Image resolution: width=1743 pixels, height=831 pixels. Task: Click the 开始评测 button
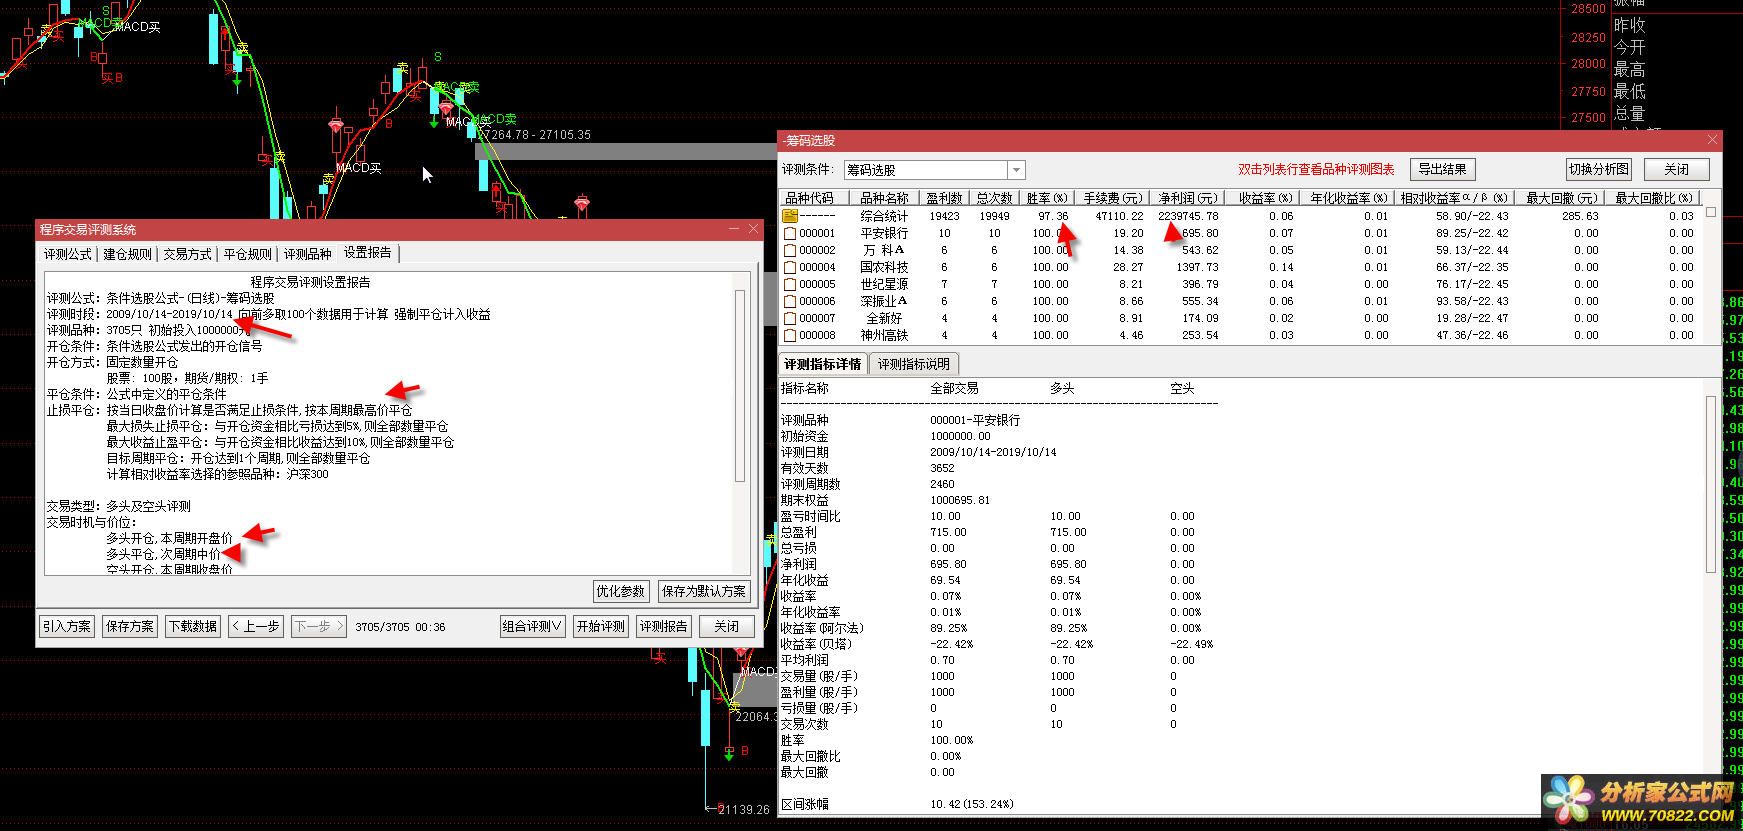click(600, 626)
